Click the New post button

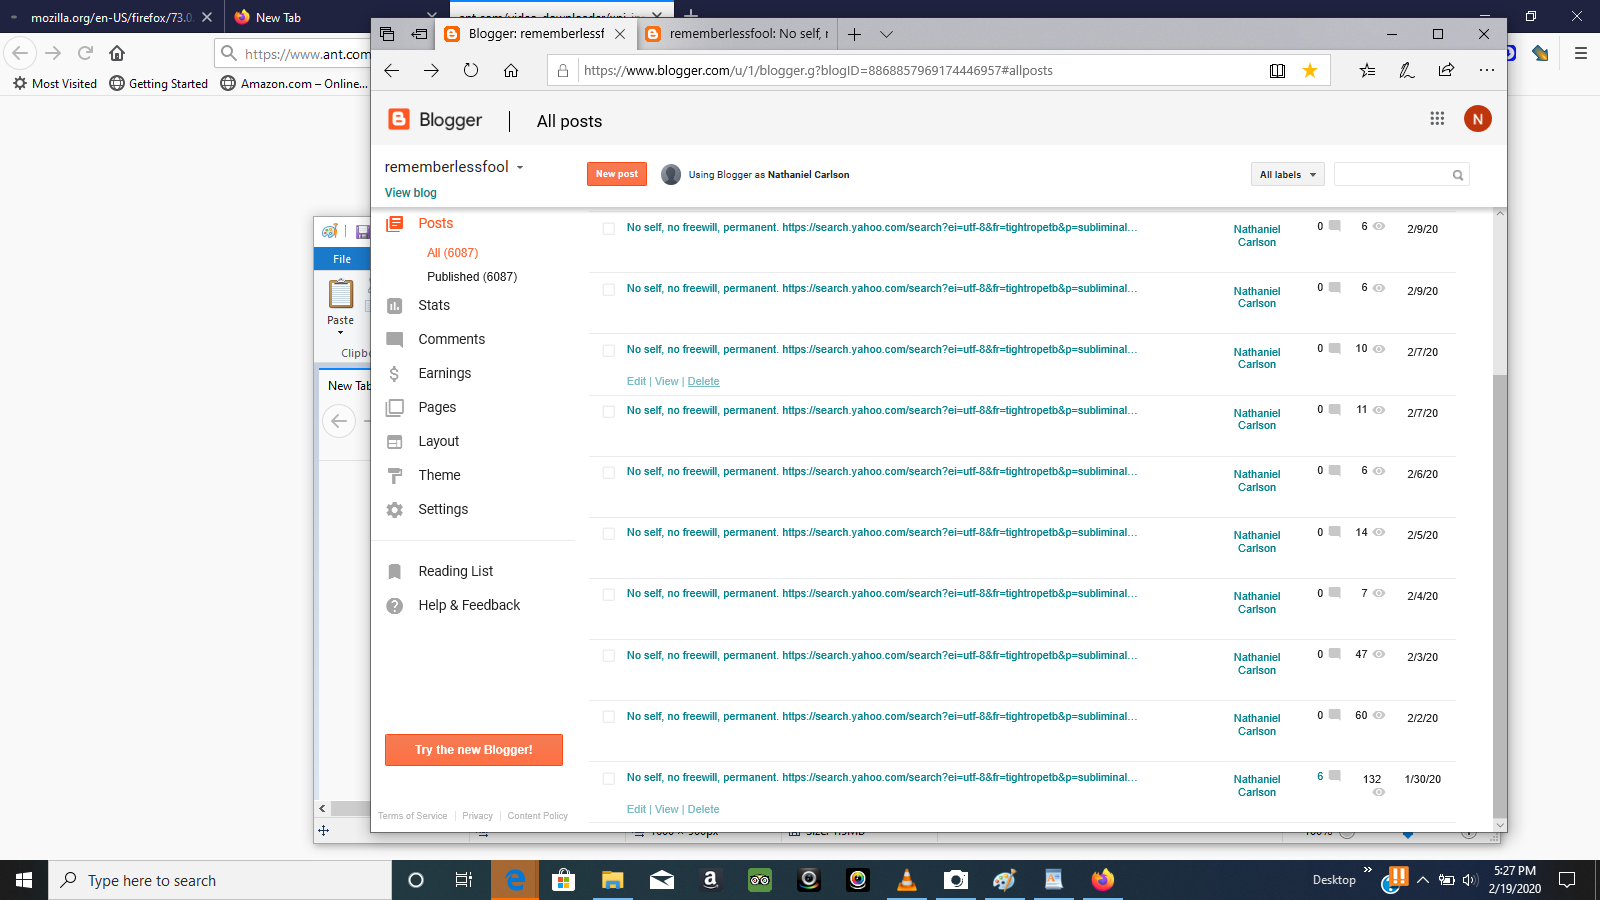coord(617,174)
